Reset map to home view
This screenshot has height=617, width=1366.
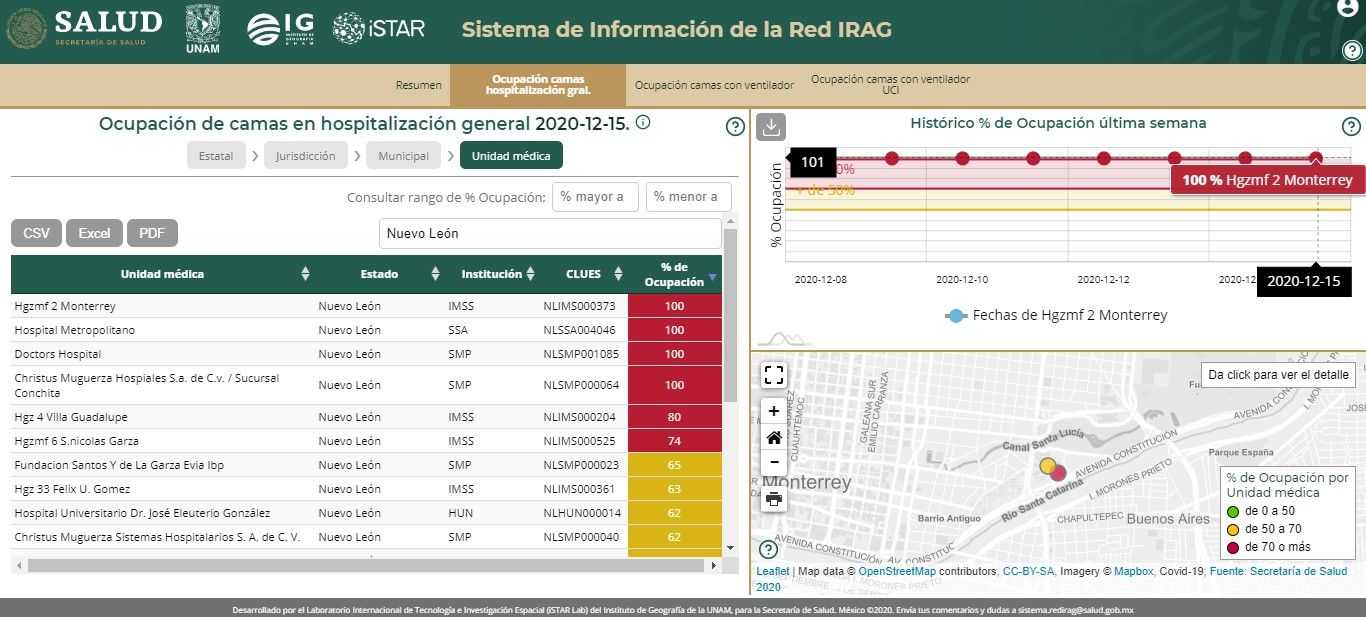(x=773, y=437)
